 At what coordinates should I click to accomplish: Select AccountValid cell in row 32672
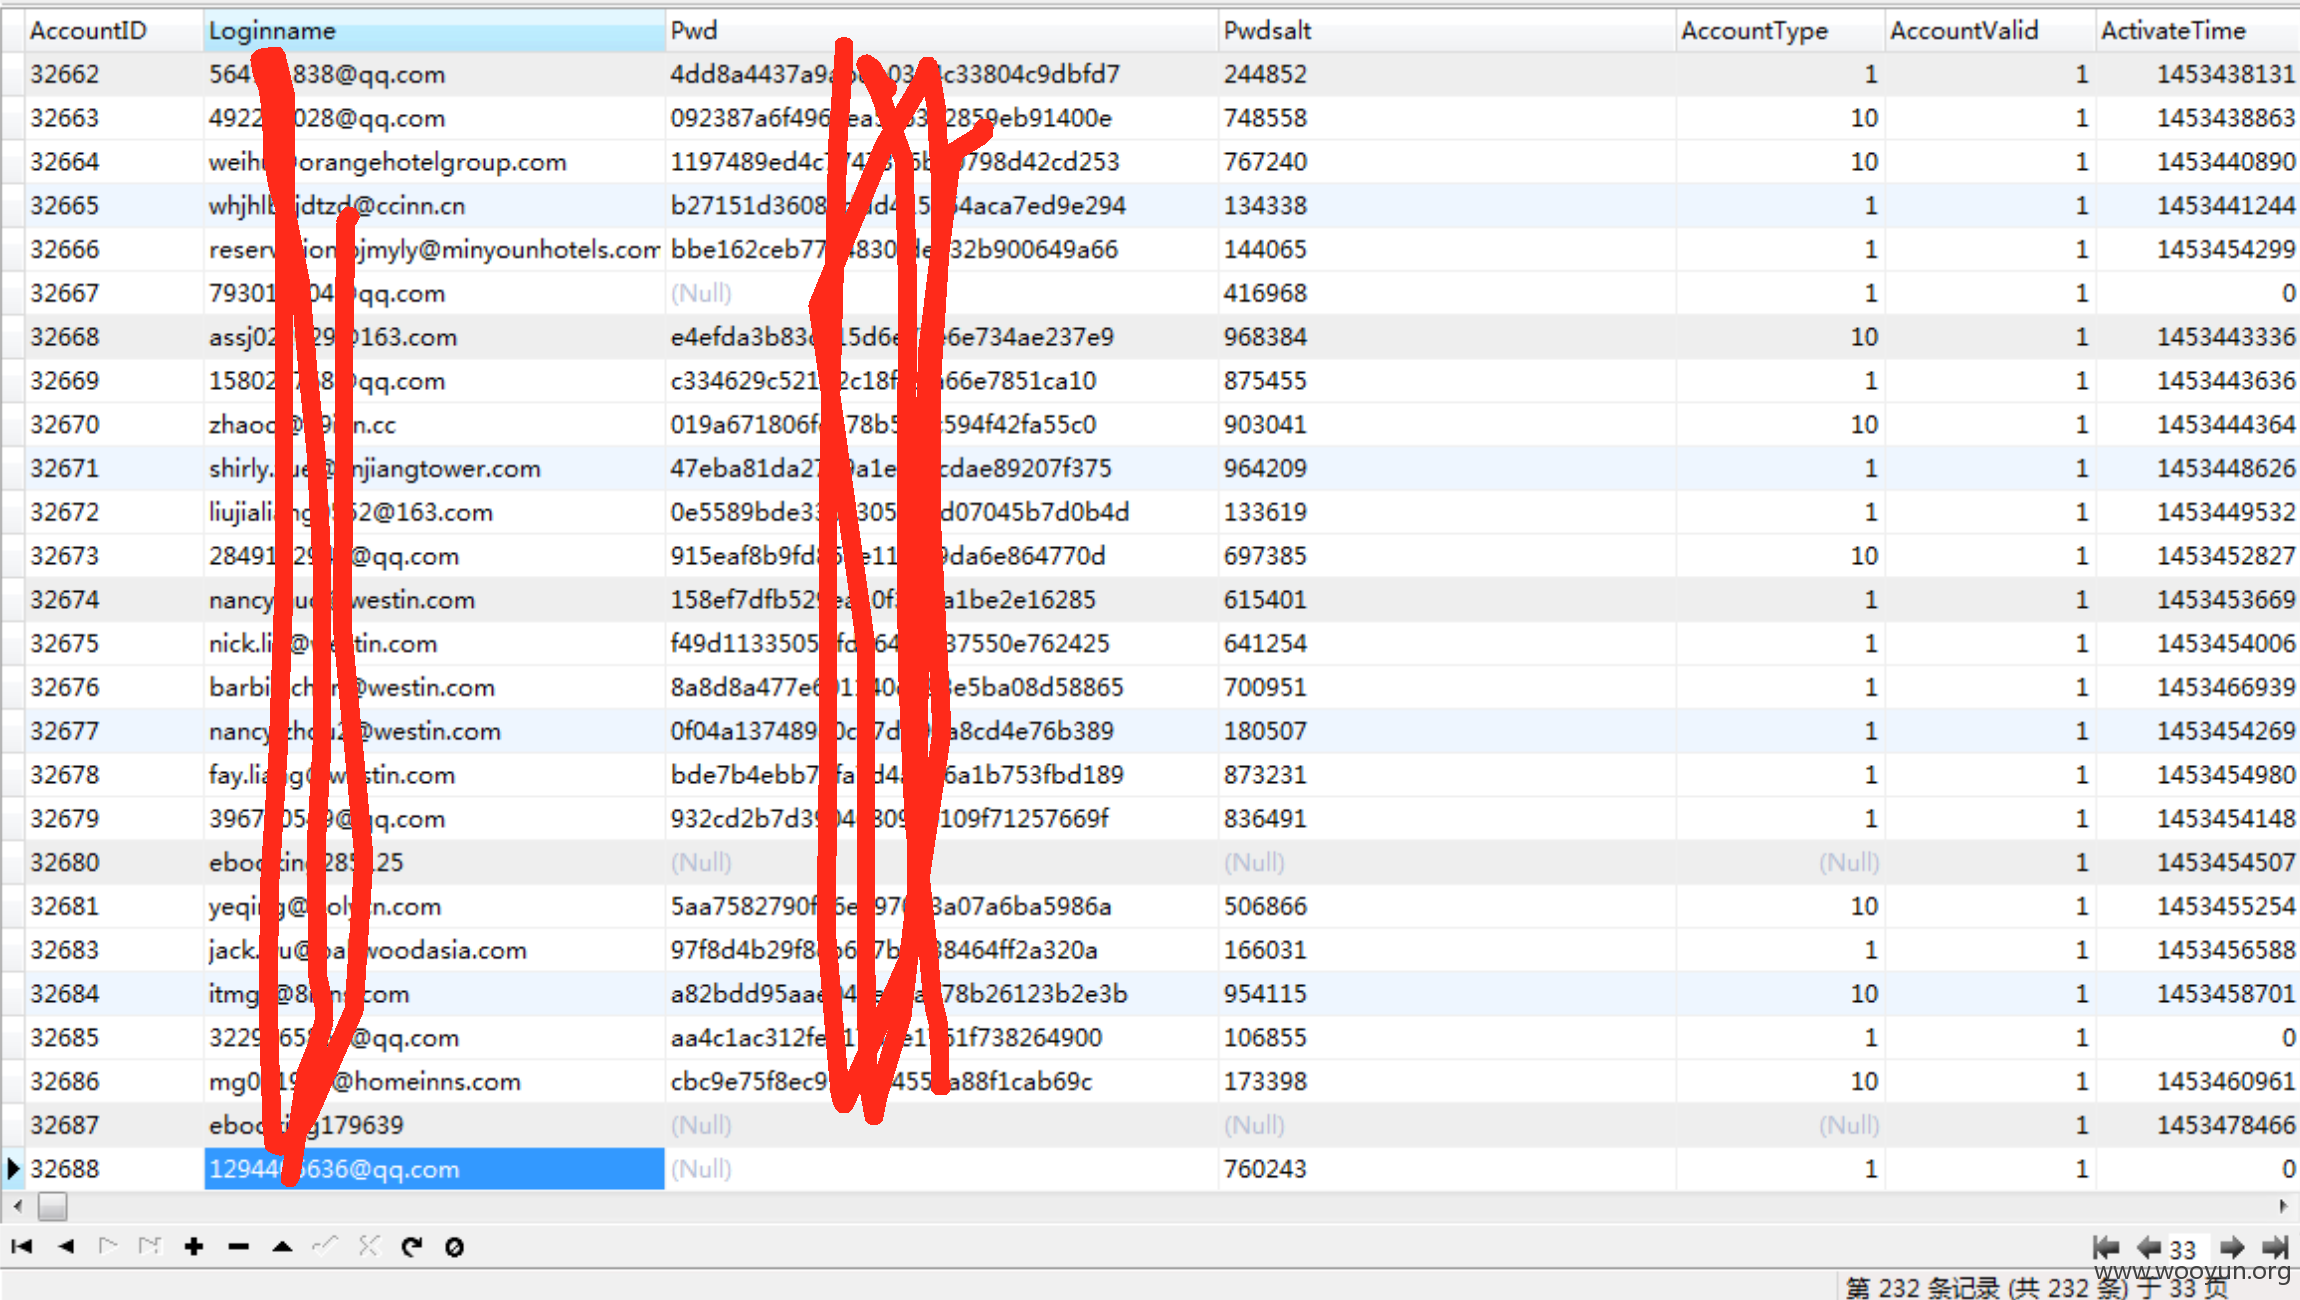coord(1990,512)
